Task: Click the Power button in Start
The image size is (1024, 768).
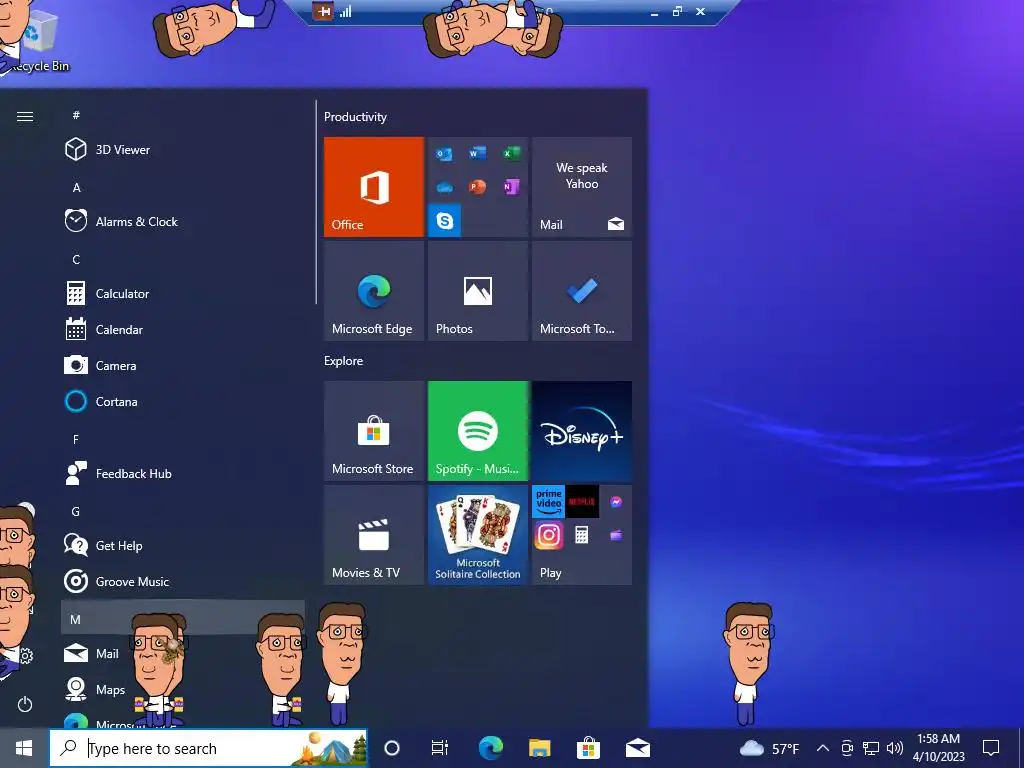Action: [x=25, y=705]
